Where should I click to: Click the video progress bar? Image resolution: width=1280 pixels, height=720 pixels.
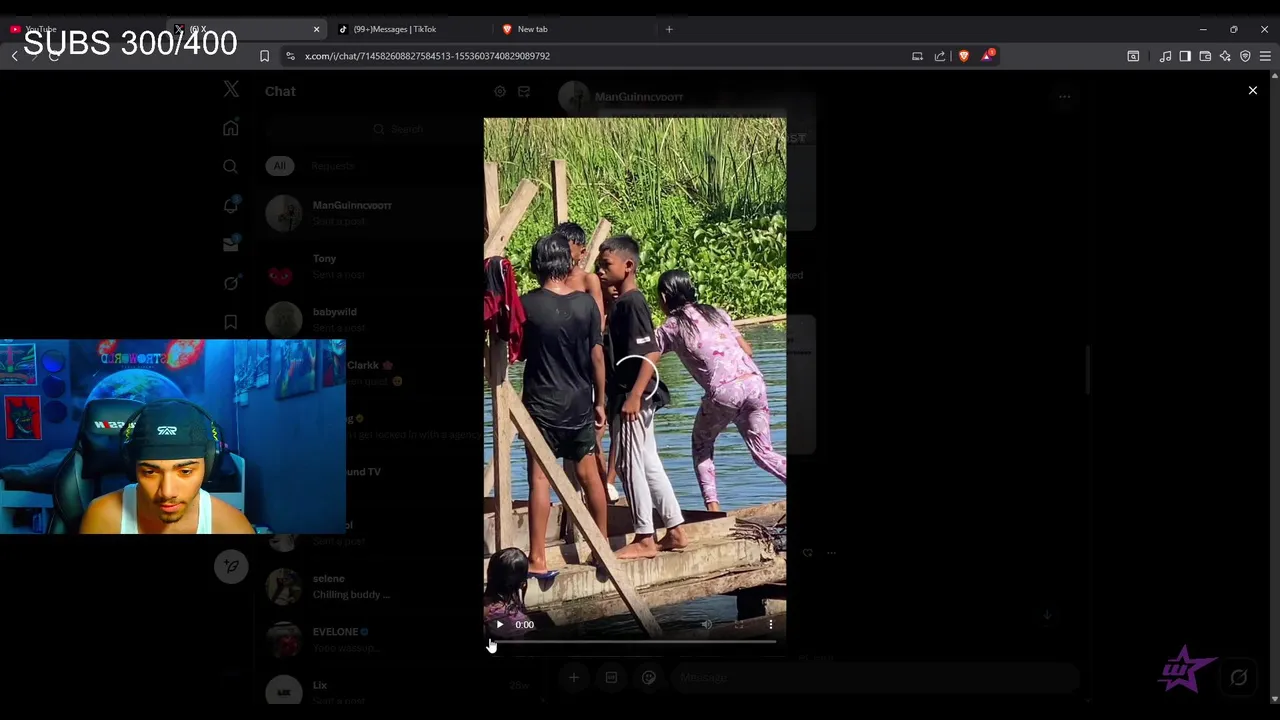point(634,642)
